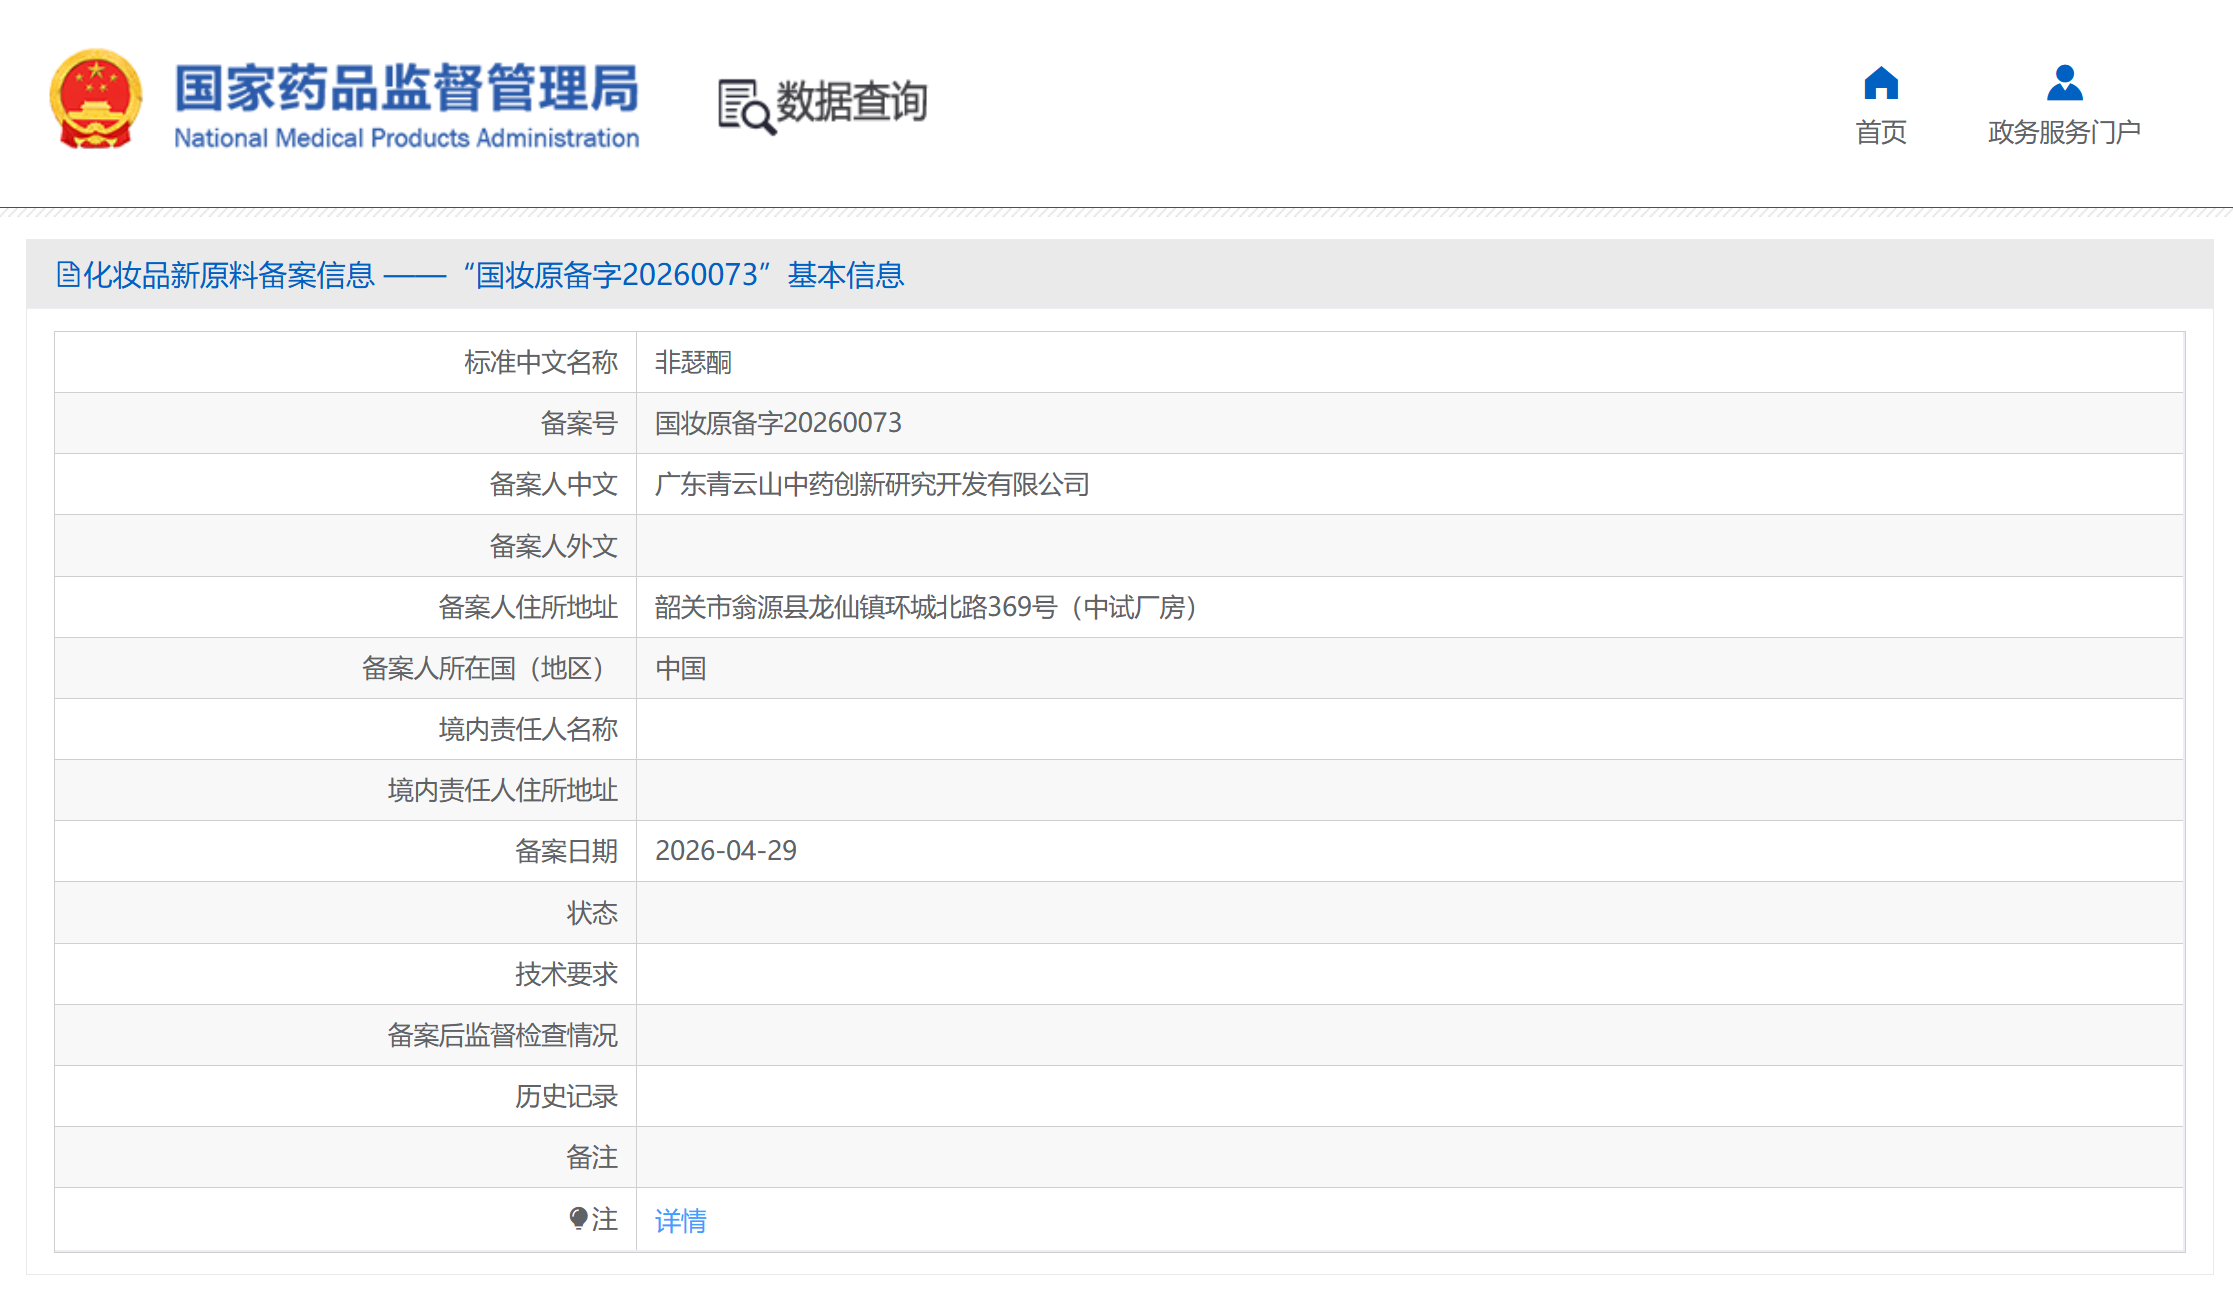This screenshot has width=2233, height=1304.
Task: Click the document icon in section header
Action: pyautogui.click(x=67, y=274)
